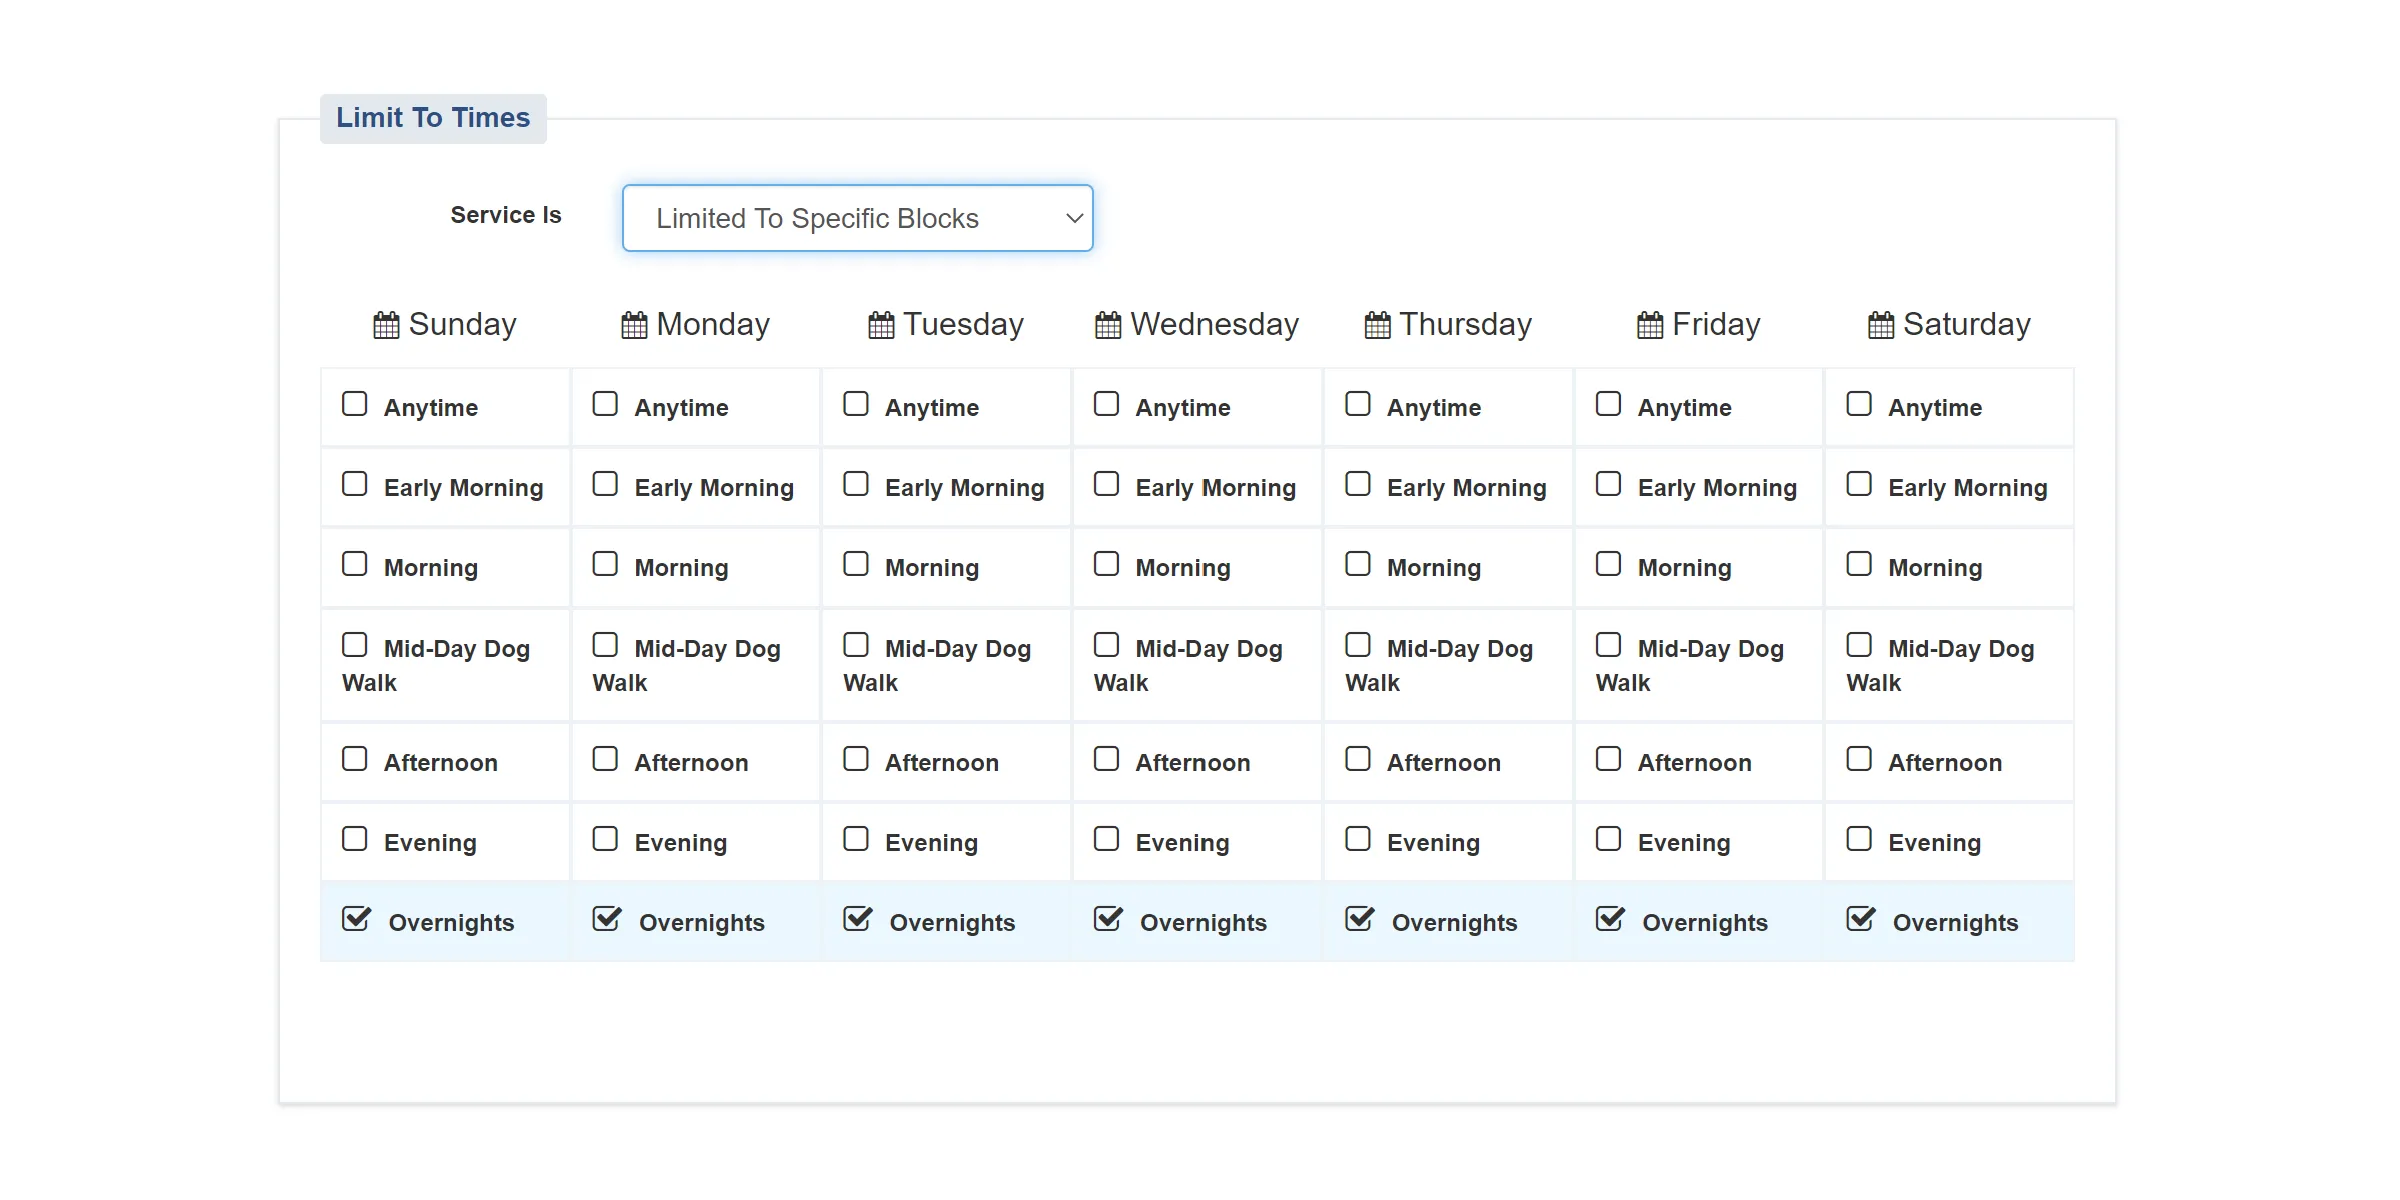This screenshot has height=1200, width=2400.
Task: Select Mid-Day Dog Walk on Sunday
Action: pyautogui.click(x=355, y=645)
